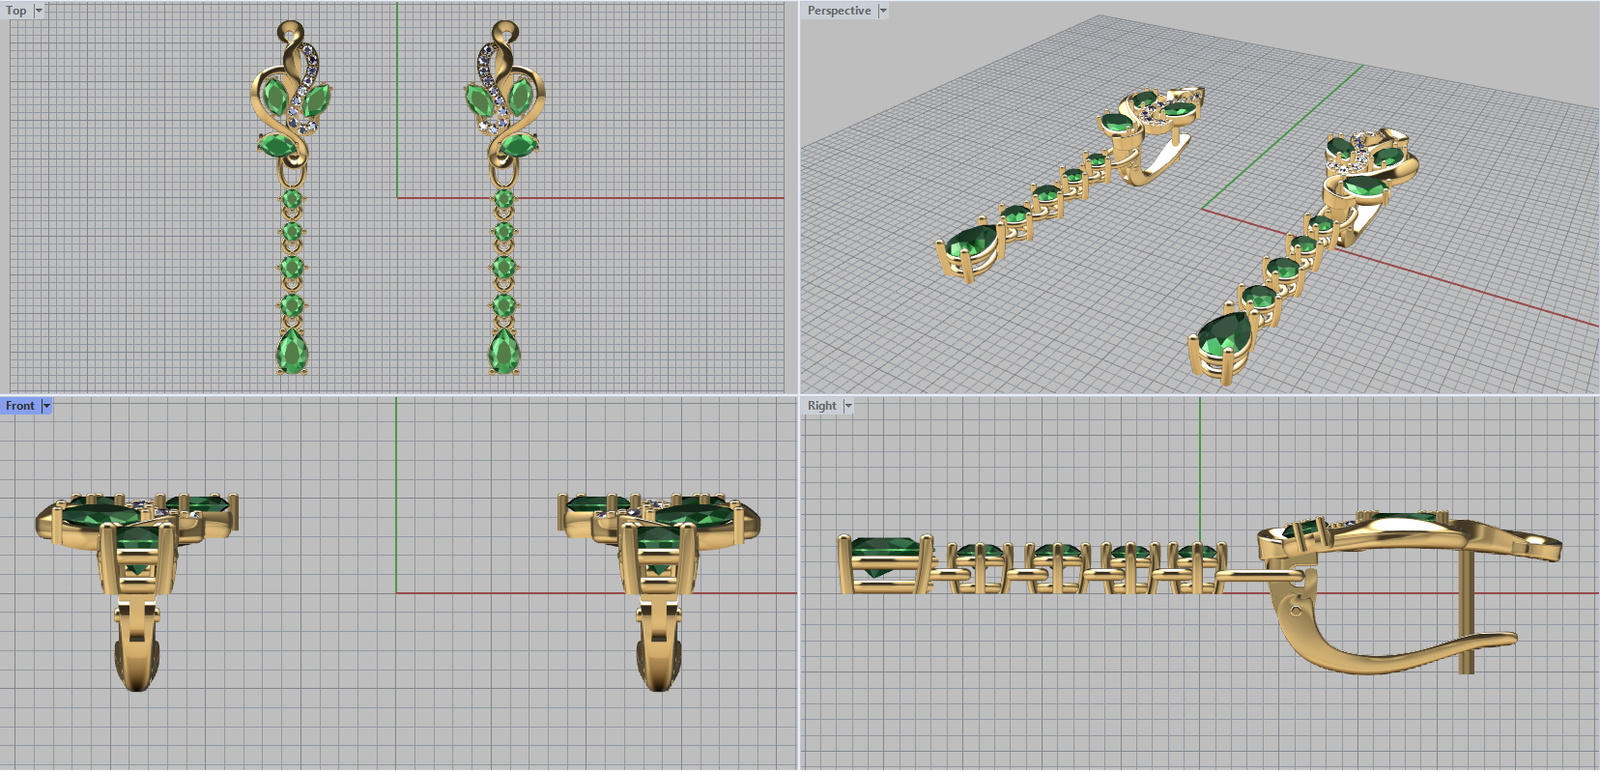Select the Front viewport title label

pos(19,406)
